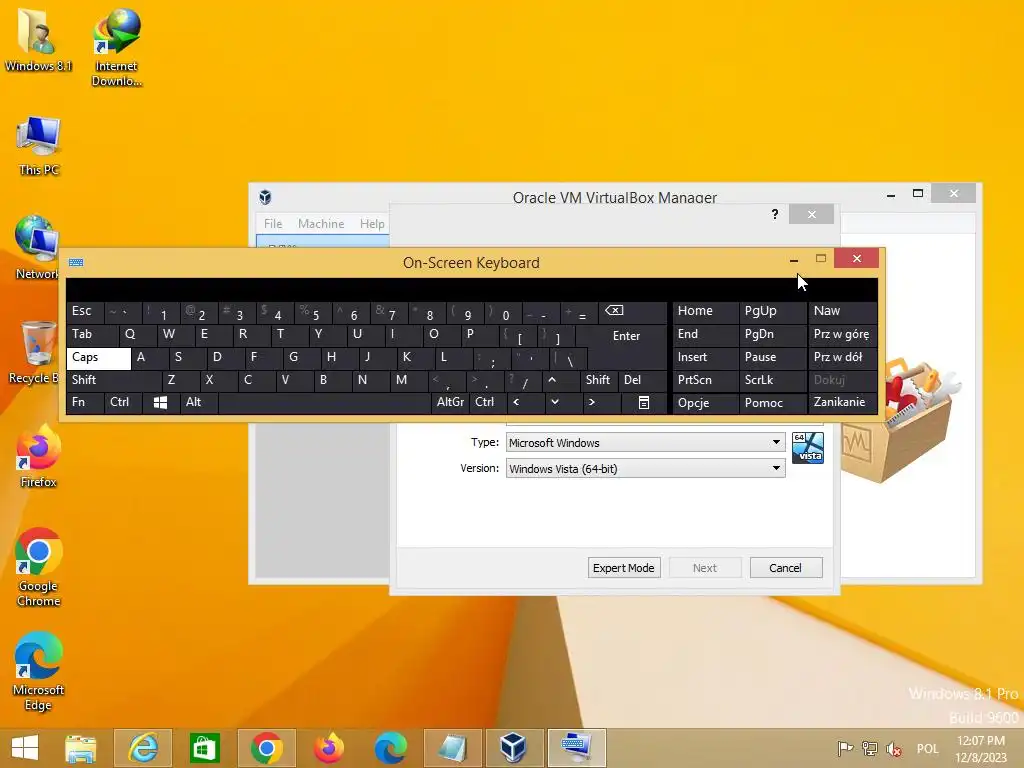Screen dimensions: 1024x768
Task: Click the wizard help question mark button
Action: (x=775, y=214)
